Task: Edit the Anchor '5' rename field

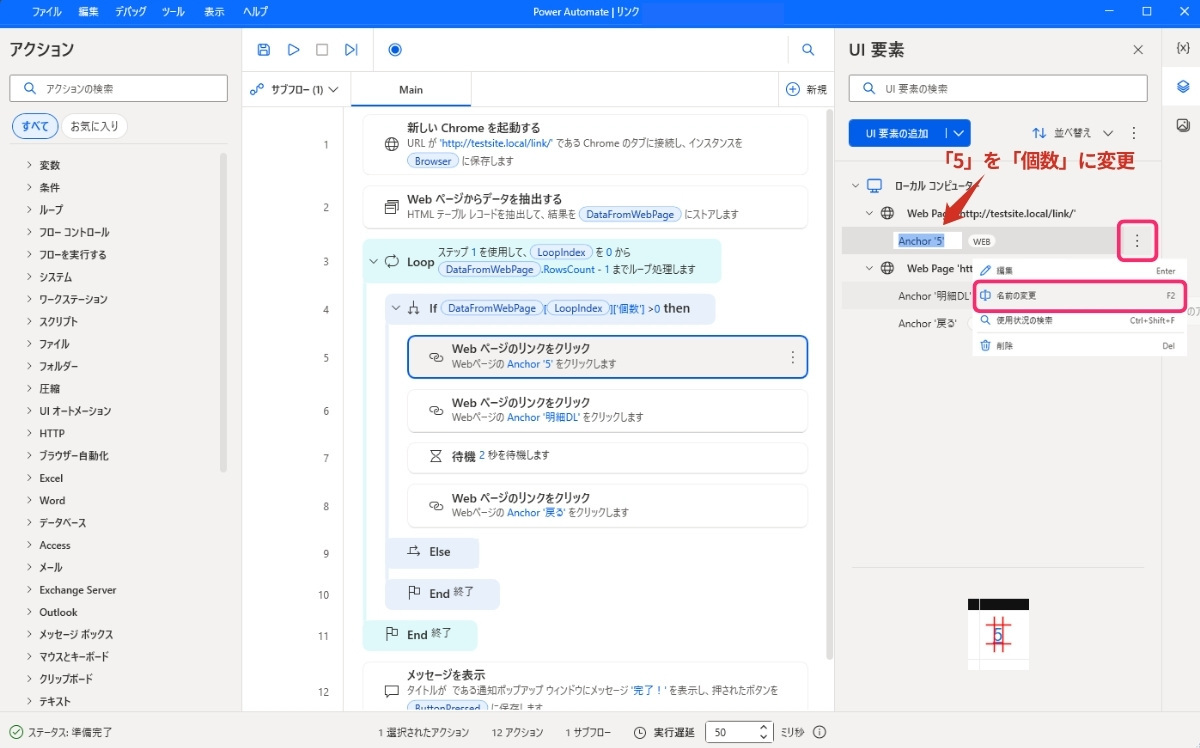Action: pyautogui.click(x=928, y=241)
